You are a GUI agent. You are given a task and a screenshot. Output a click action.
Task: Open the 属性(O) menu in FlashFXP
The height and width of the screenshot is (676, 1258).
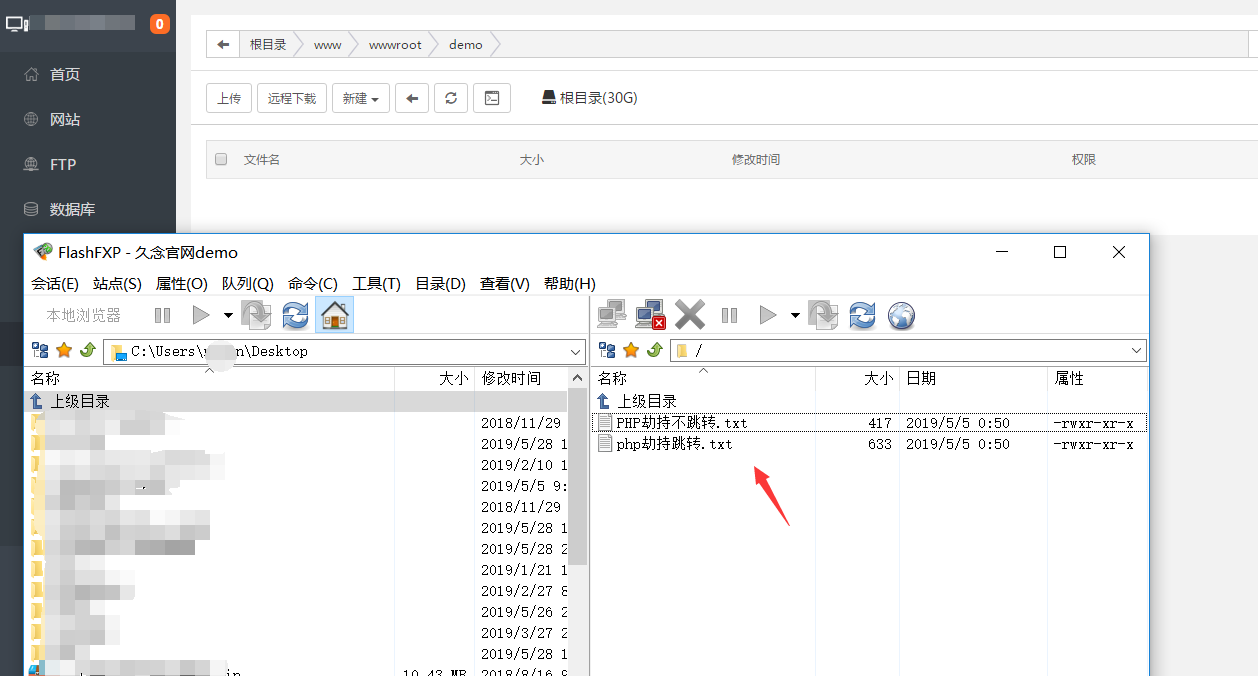click(182, 284)
